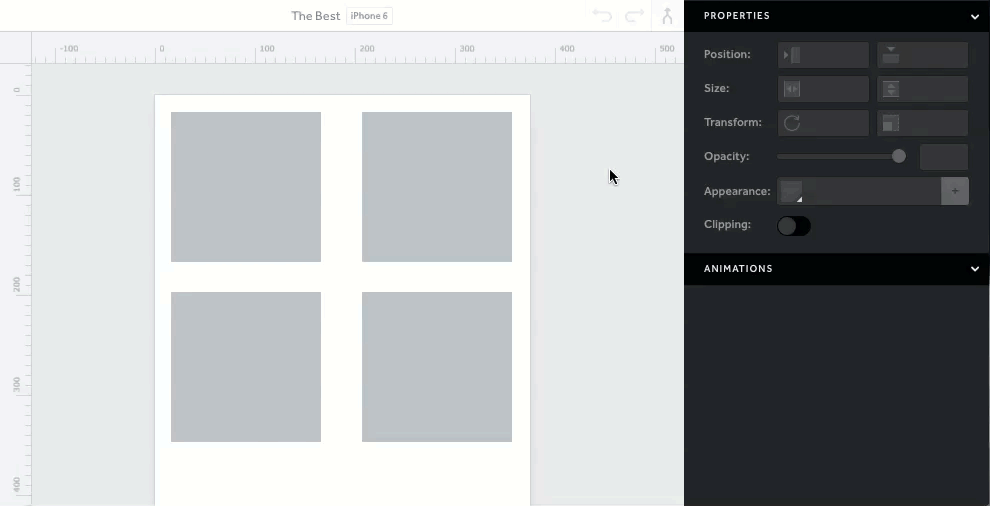Viewport: 990px width, 506px height.
Task: Open the iPhone 6 device selector
Action: (369, 16)
